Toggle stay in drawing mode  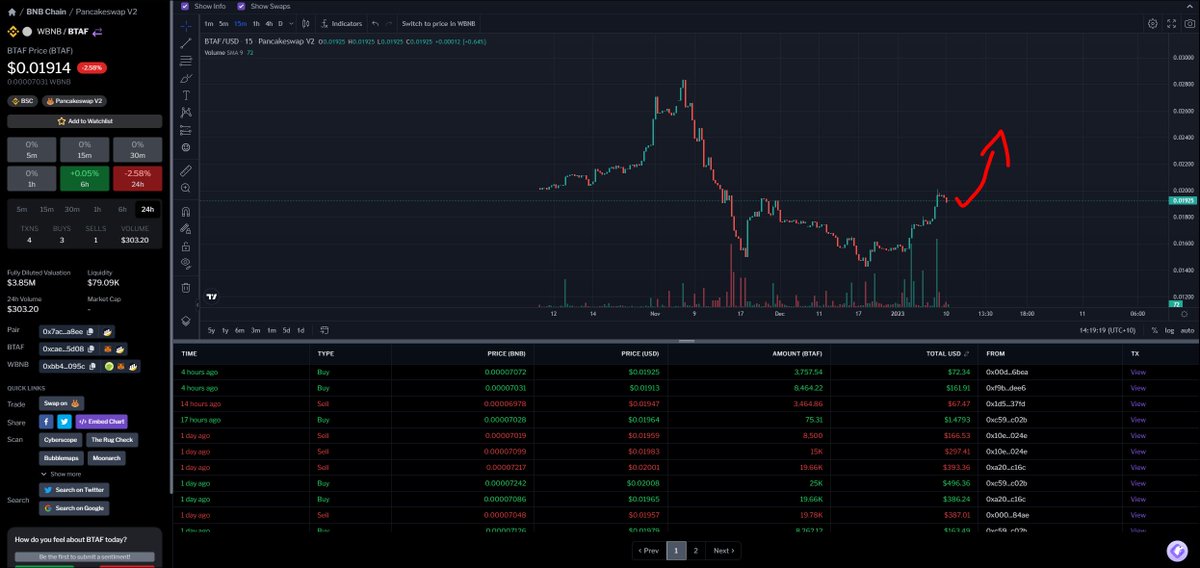coord(186,229)
